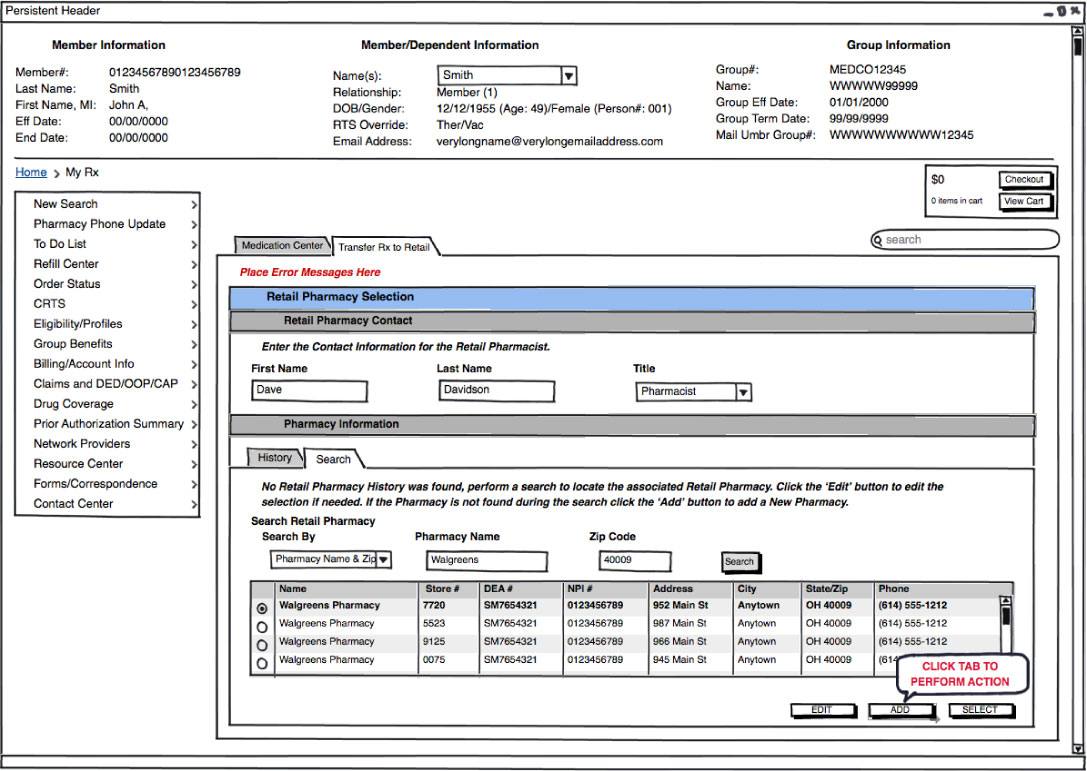Select Walgreens Pharmacy store 9125 radio button
The width and height of the screenshot is (1087, 771).
pos(262,646)
